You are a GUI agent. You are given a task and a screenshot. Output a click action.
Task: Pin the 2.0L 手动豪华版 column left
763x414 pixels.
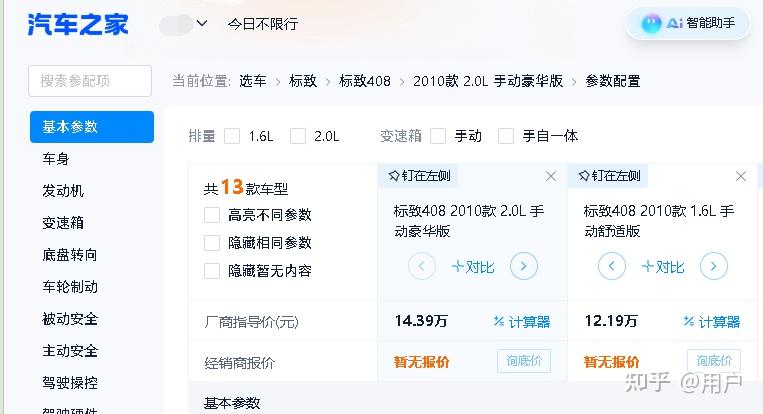pos(418,176)
